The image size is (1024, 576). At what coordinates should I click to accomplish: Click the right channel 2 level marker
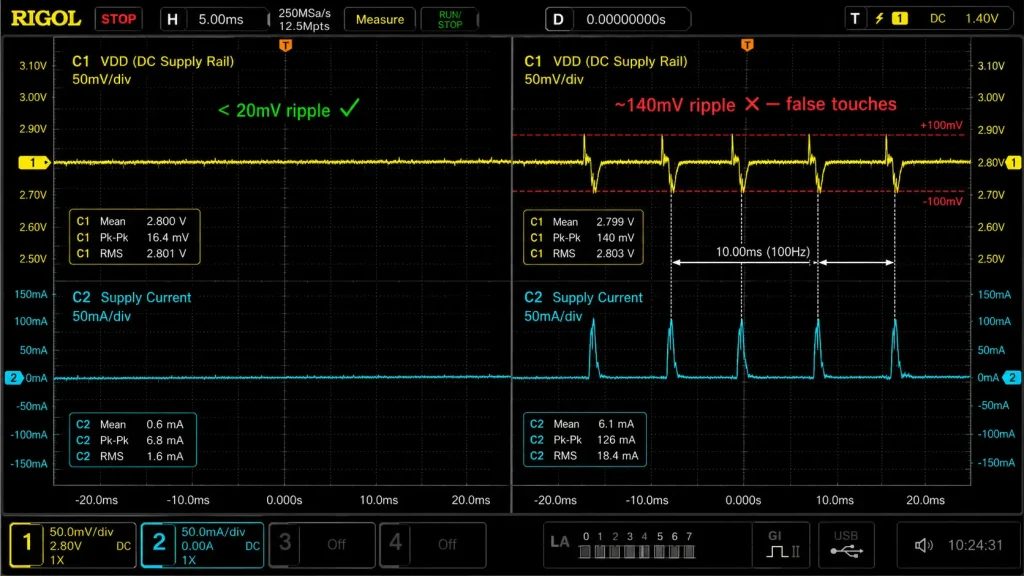tap(1012, 377)
